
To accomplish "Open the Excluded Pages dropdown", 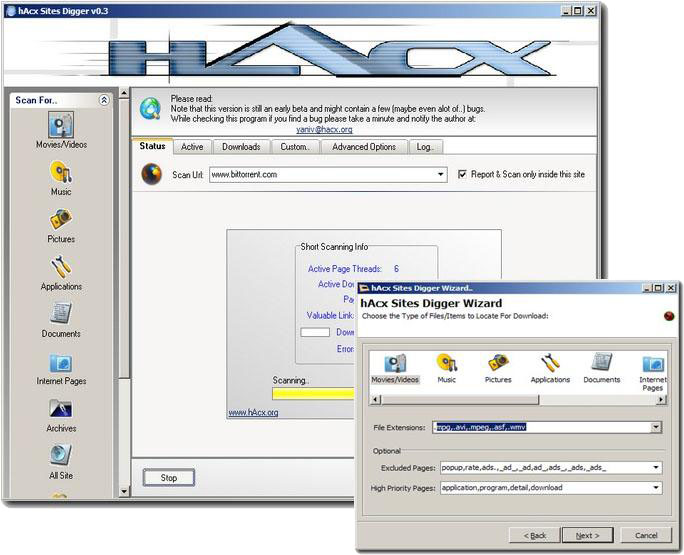I will (656, 468).
